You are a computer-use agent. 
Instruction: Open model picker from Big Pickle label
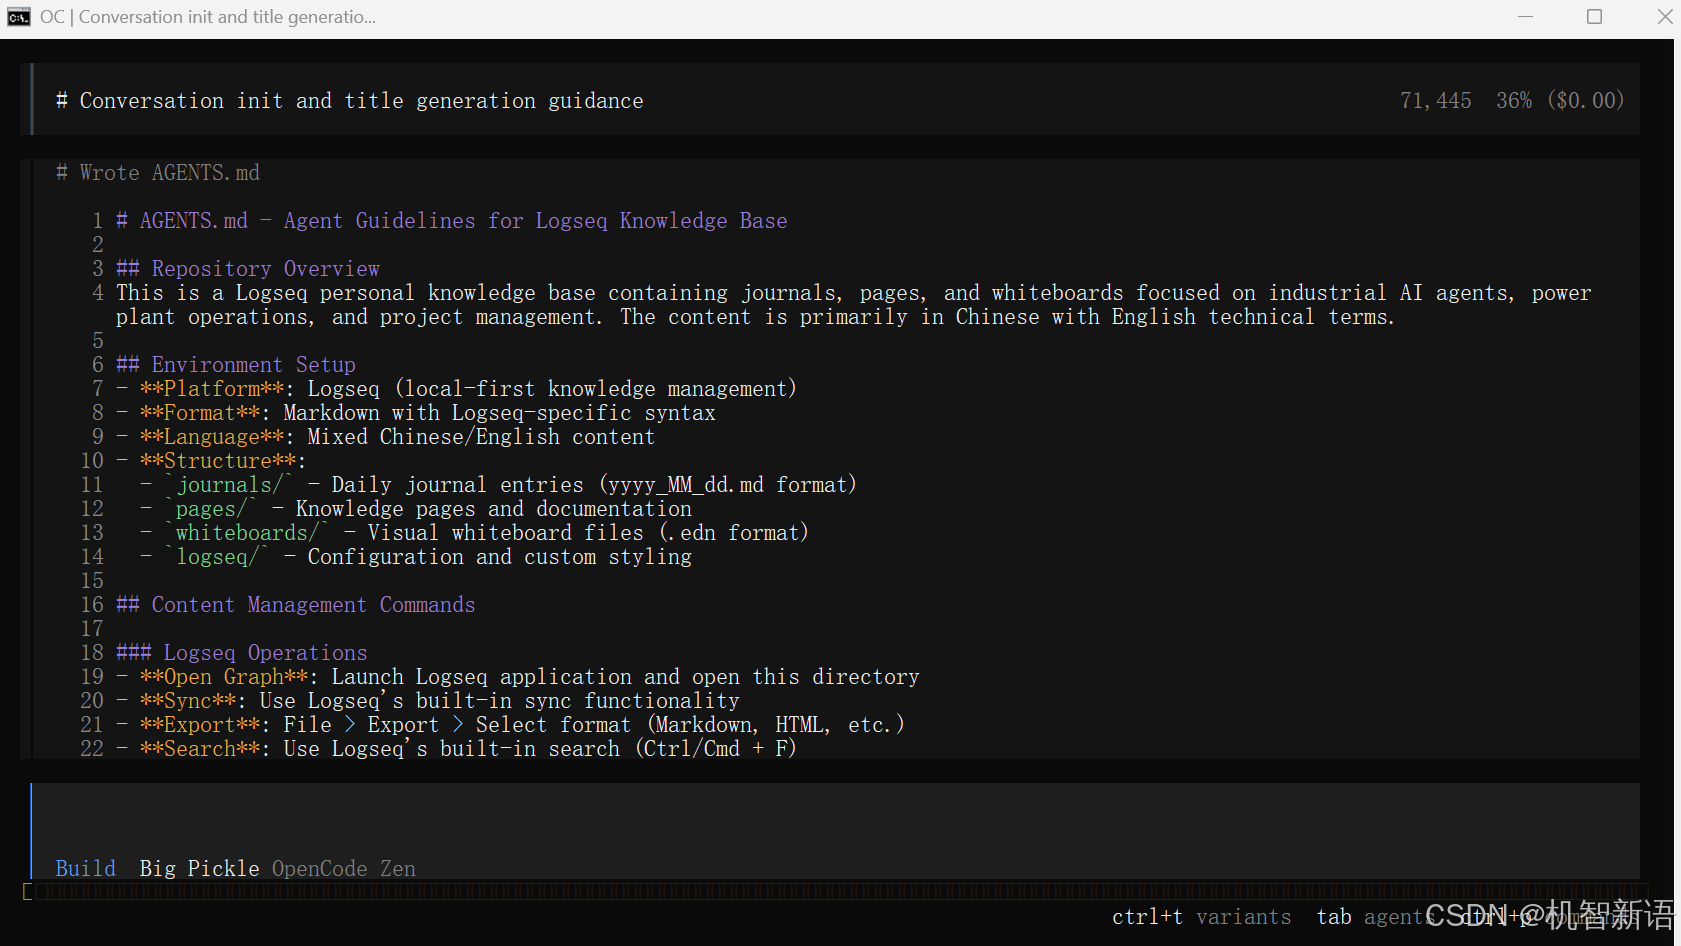pyautogui.click(x=199, y=868)
